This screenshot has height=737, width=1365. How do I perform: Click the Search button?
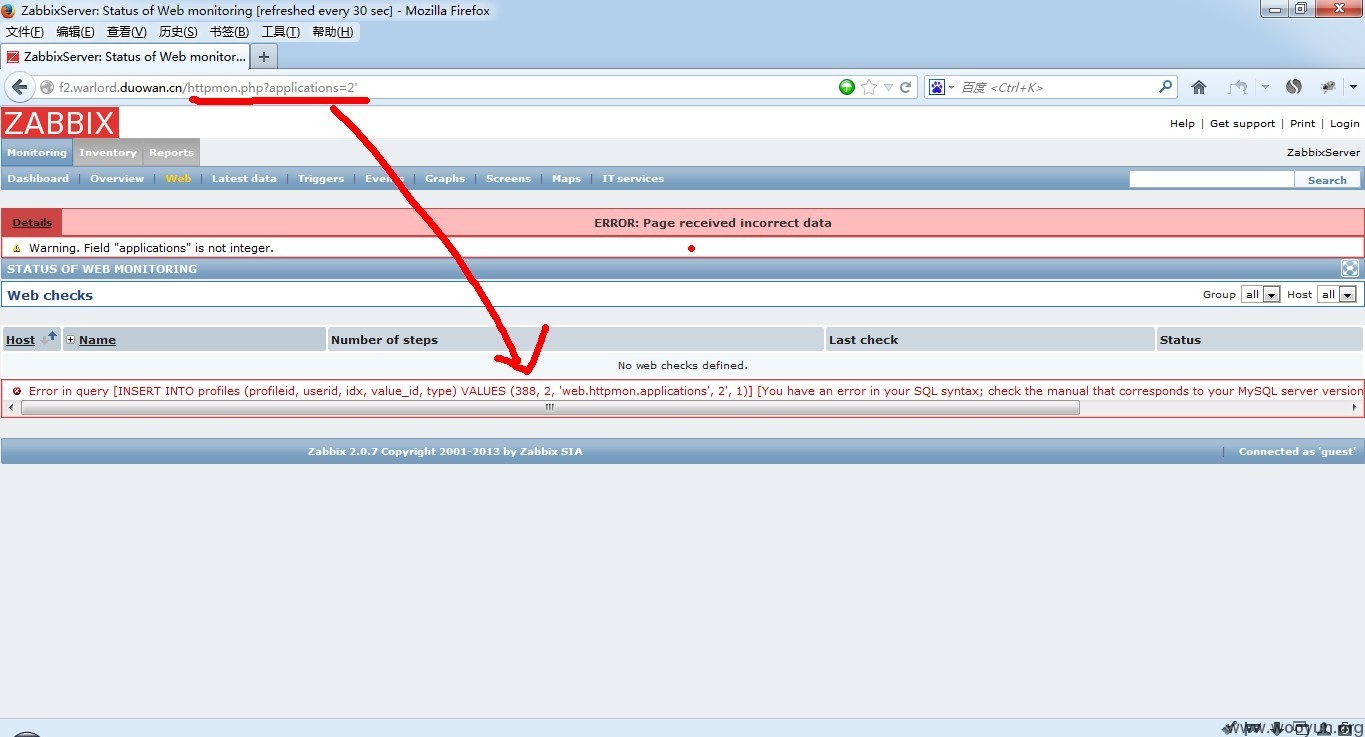click(1327, 180)
